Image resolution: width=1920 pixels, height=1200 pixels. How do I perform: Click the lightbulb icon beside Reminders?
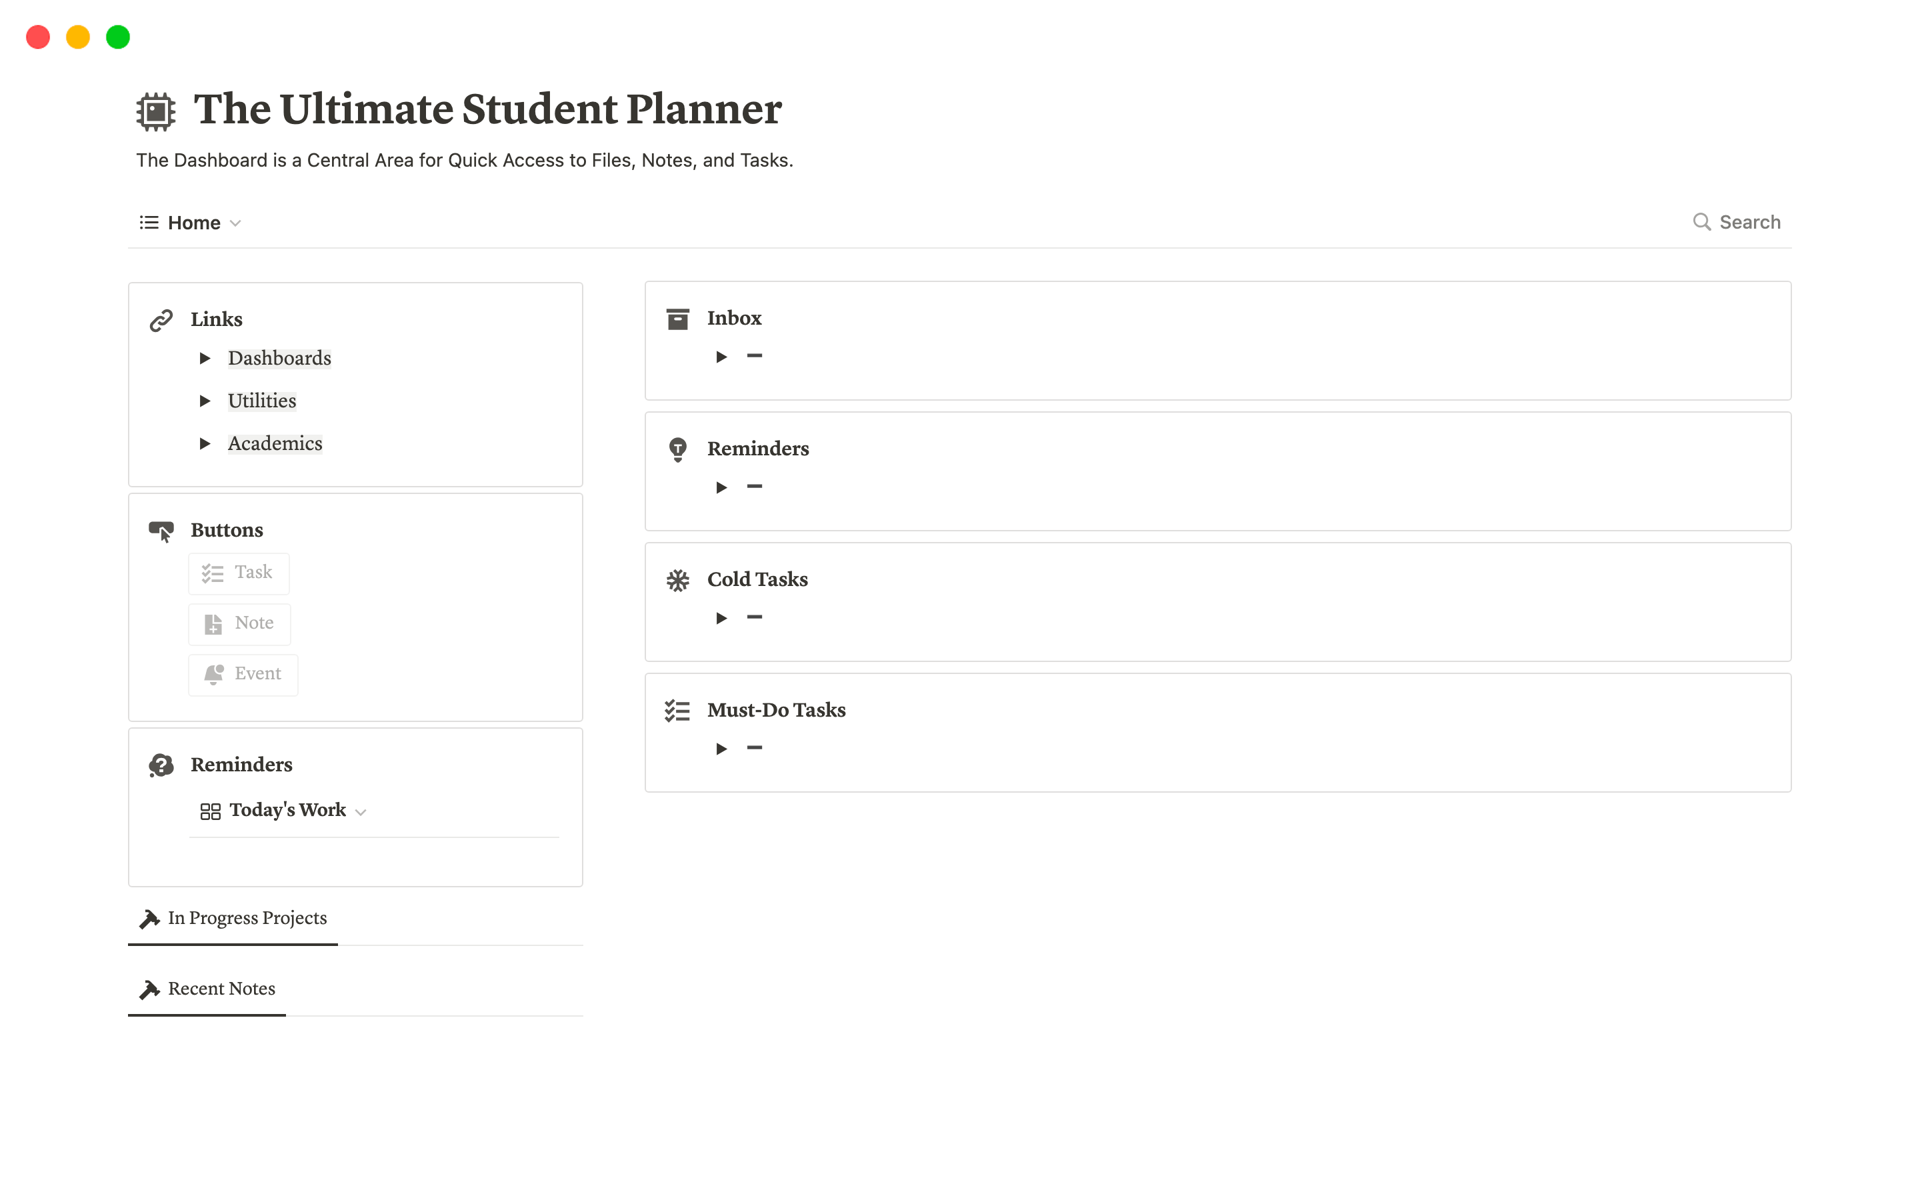[677, 449]
